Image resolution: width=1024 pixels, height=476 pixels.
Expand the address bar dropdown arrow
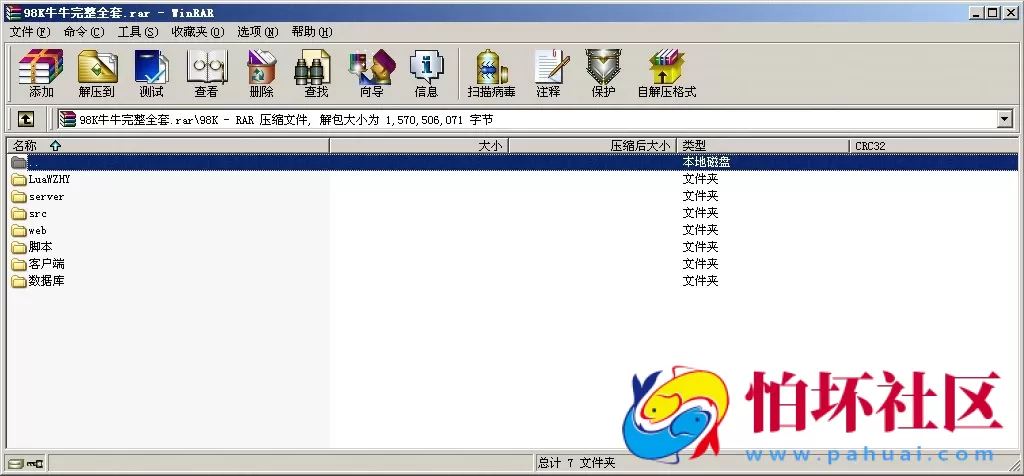pyautogui.click(x=1005, y=119)
